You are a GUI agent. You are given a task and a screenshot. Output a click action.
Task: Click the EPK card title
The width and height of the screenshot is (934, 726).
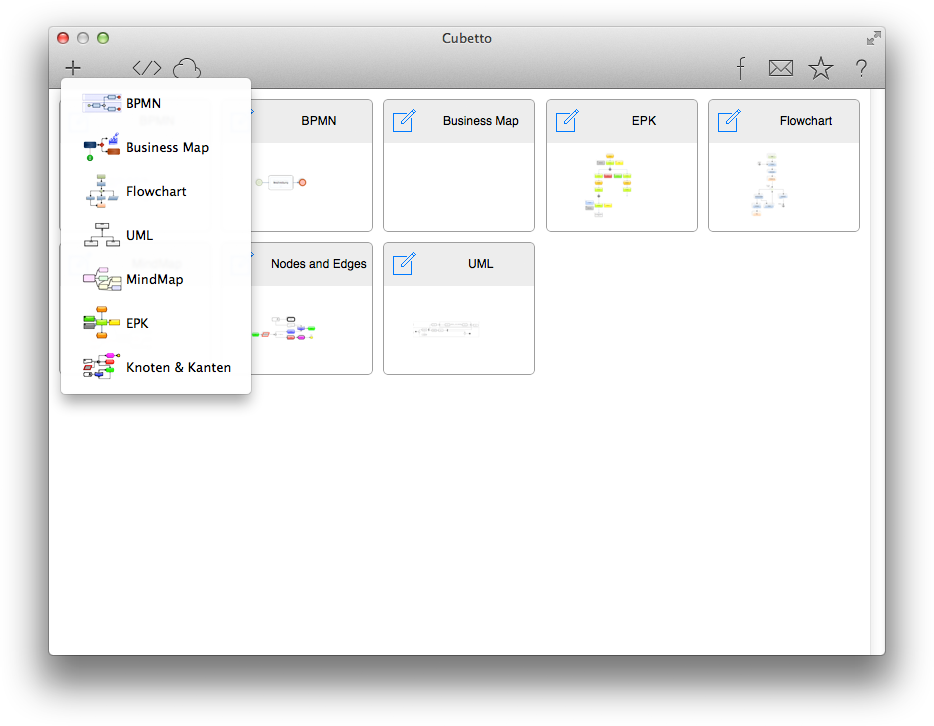click(x=644, y=121)
